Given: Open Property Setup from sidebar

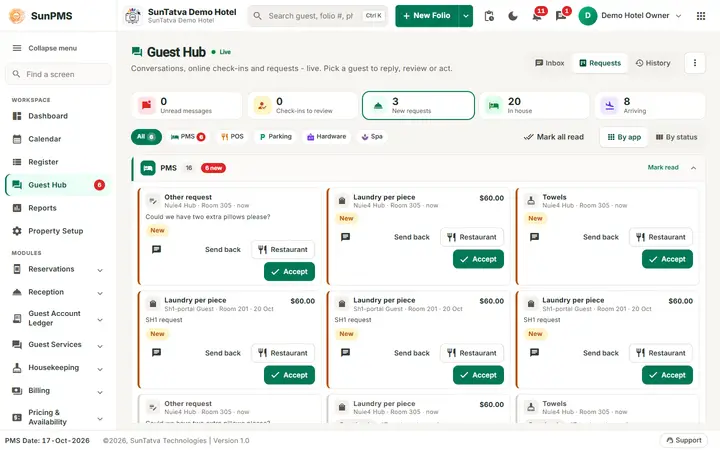Looking at the screenshot, I should [58, 231].
